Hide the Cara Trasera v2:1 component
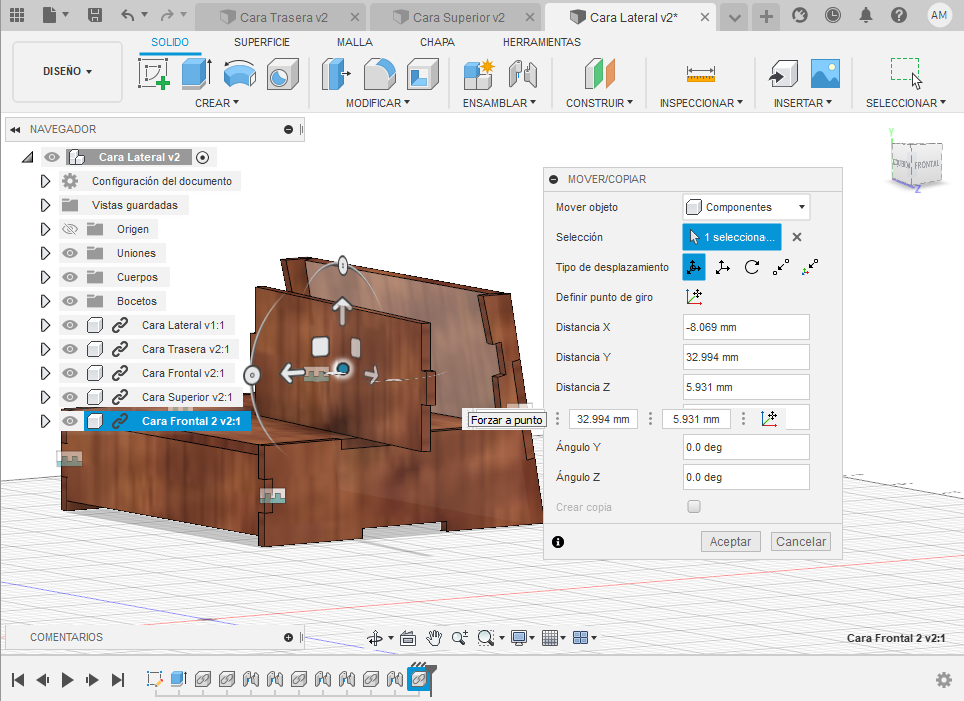Viewport: 964px width, 701px height. (x=70, y=349)
